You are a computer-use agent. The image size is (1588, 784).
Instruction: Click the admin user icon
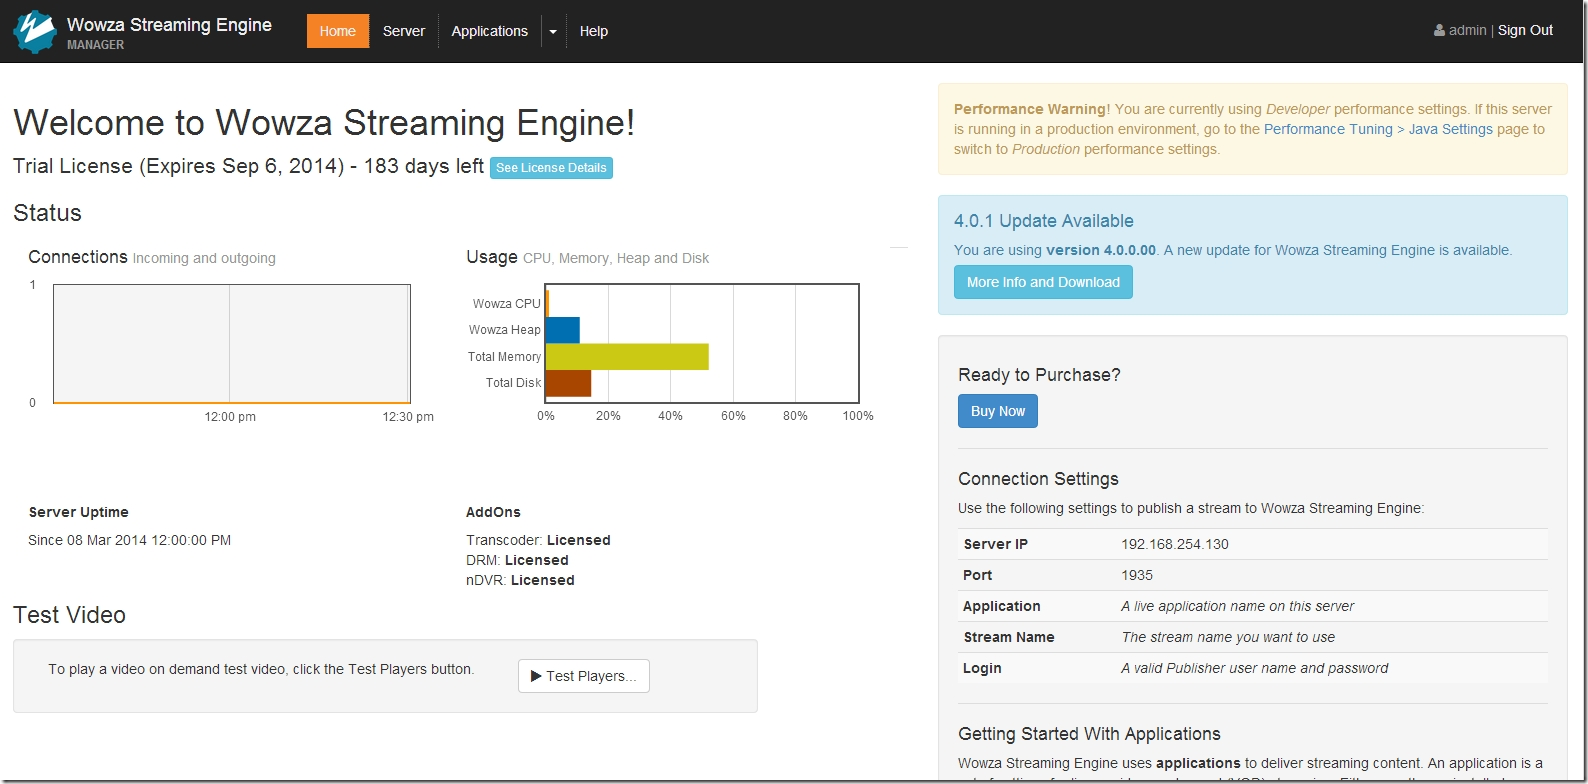[1439, 31]
